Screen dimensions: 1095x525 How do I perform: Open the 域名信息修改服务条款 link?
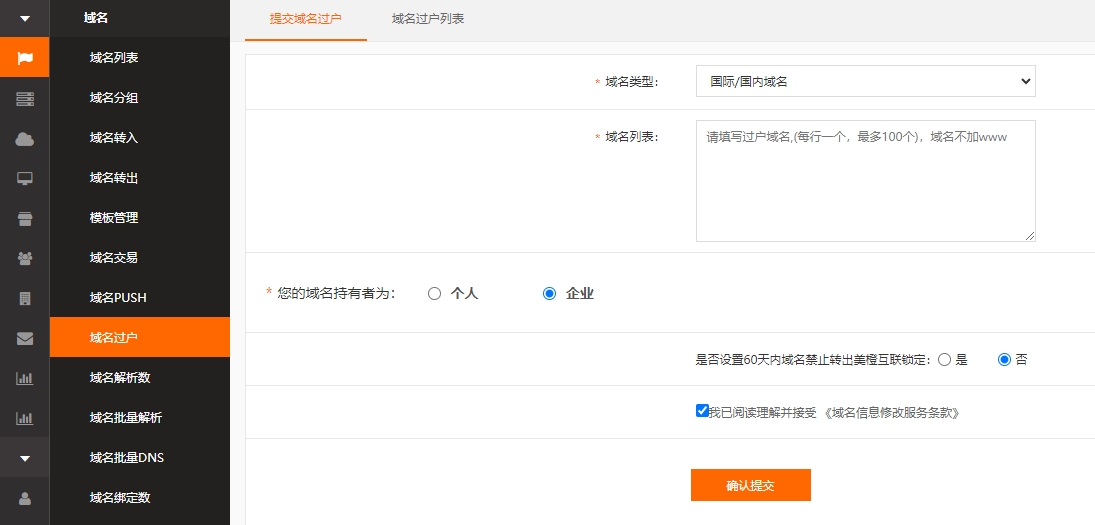[x=892, y=412]
